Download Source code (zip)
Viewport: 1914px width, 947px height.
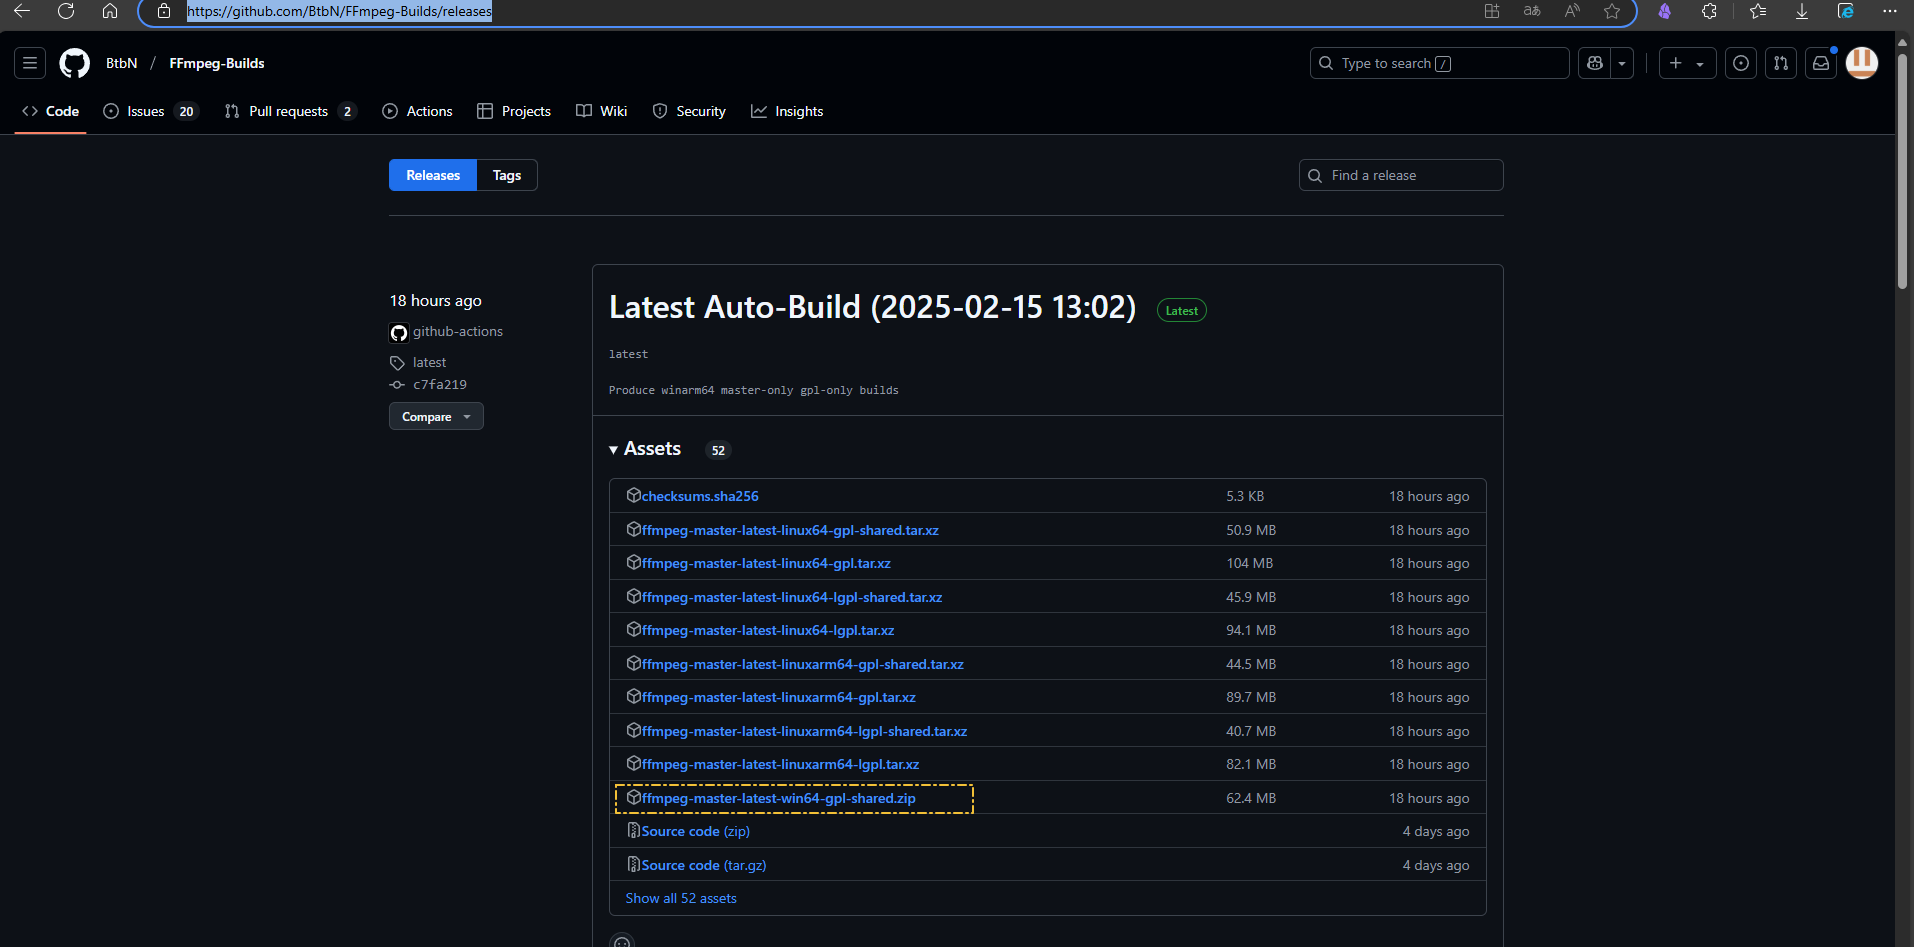coord(696,831)
